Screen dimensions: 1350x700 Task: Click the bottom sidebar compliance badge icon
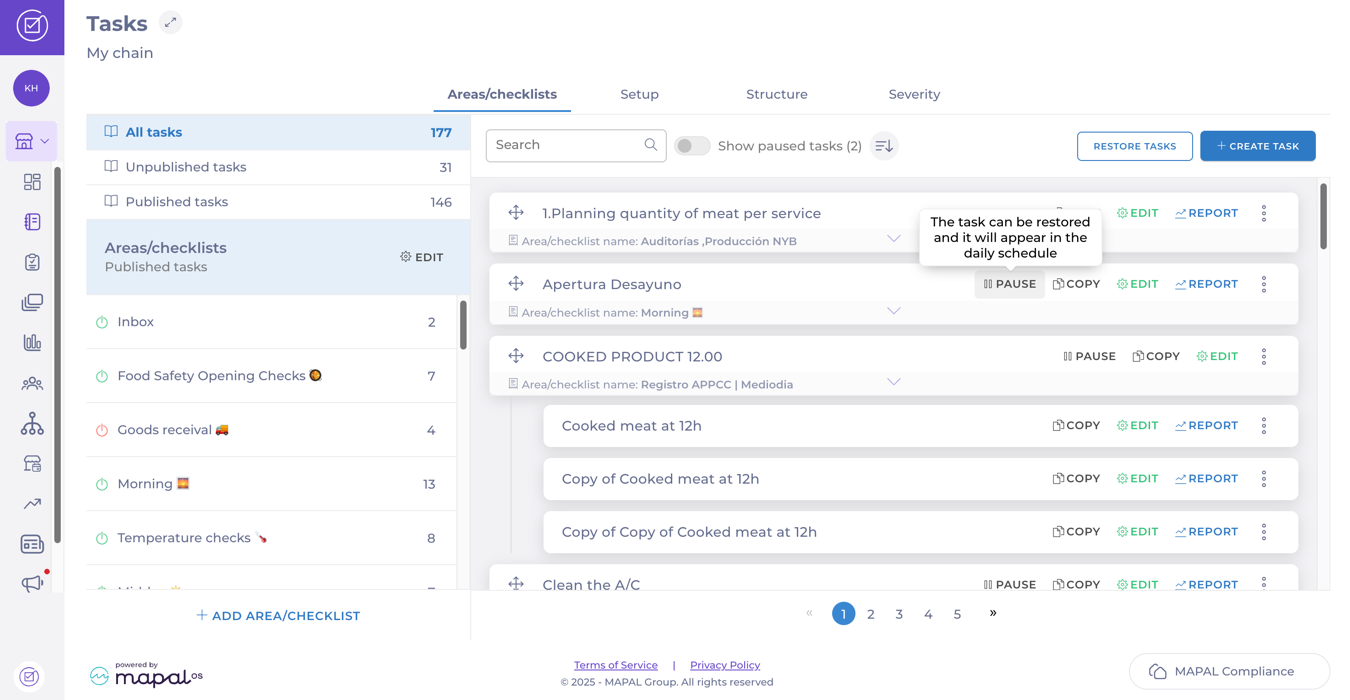(30, 677)
